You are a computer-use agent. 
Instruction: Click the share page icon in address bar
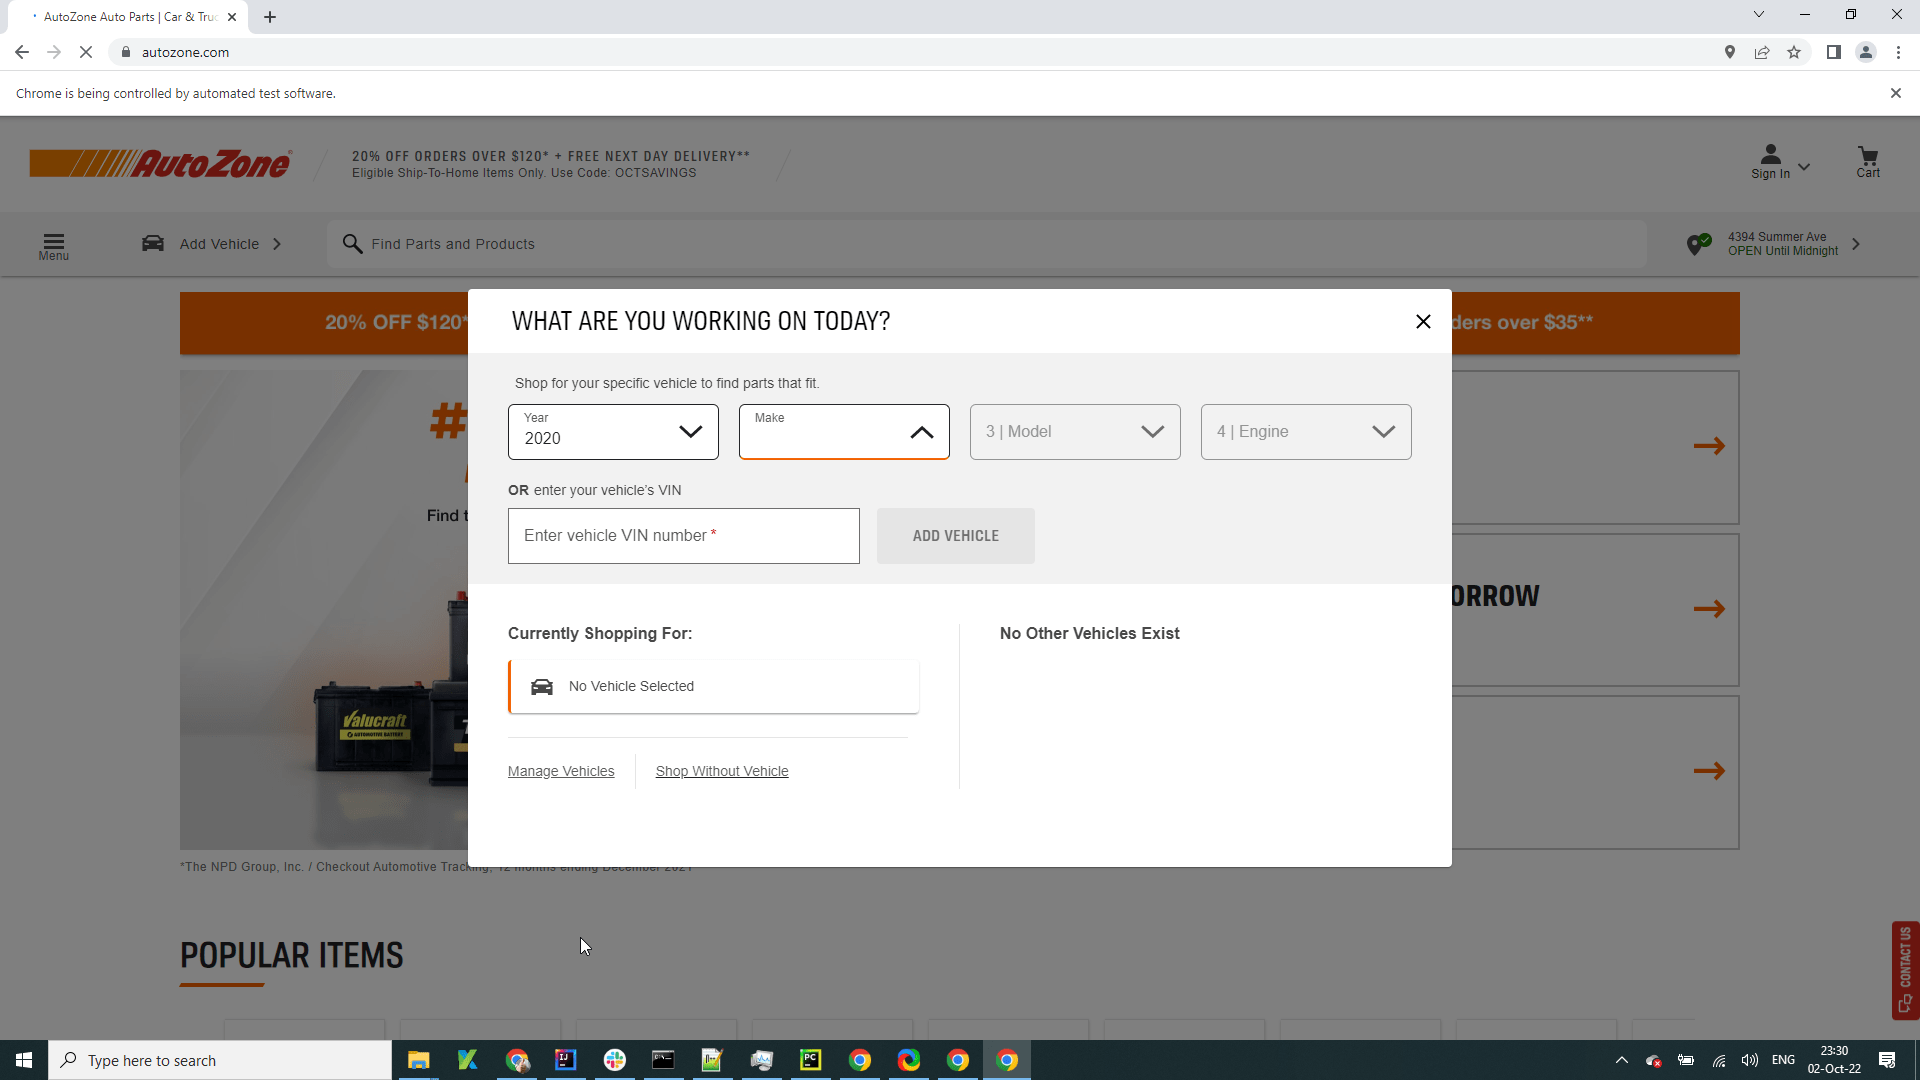[1762, 52]
